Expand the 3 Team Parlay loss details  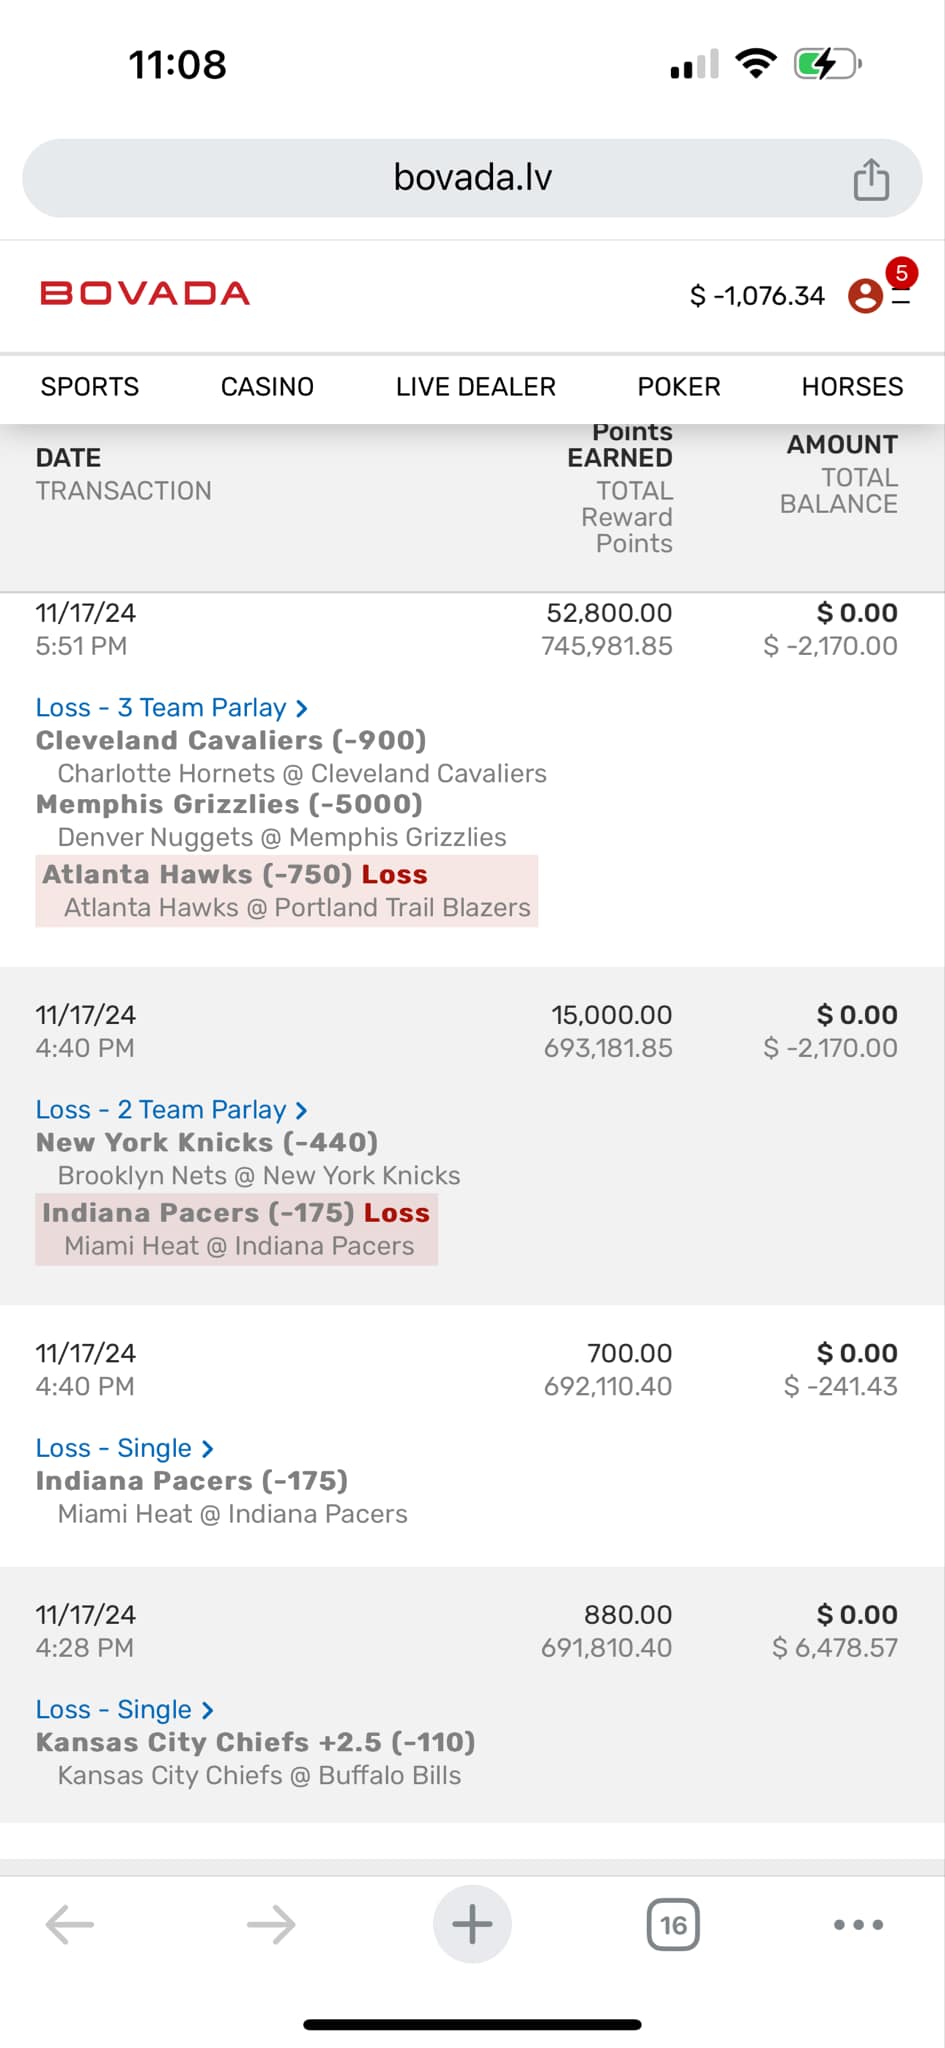[171, 708]
